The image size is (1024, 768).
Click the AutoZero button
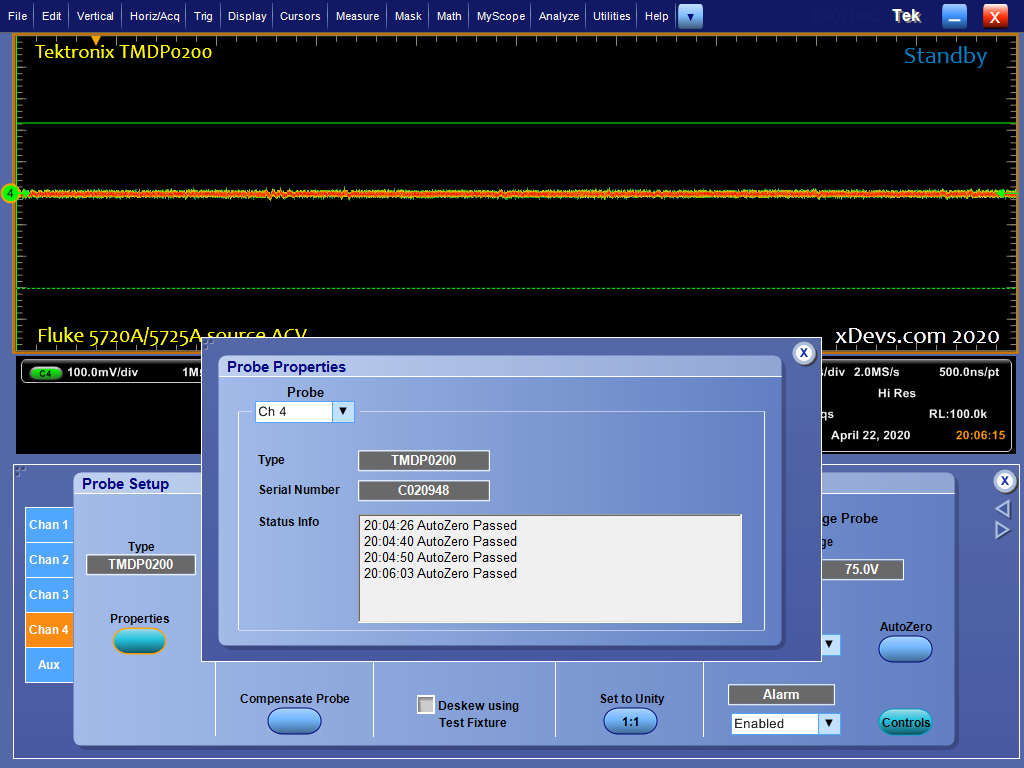click(x=905, y=649)
